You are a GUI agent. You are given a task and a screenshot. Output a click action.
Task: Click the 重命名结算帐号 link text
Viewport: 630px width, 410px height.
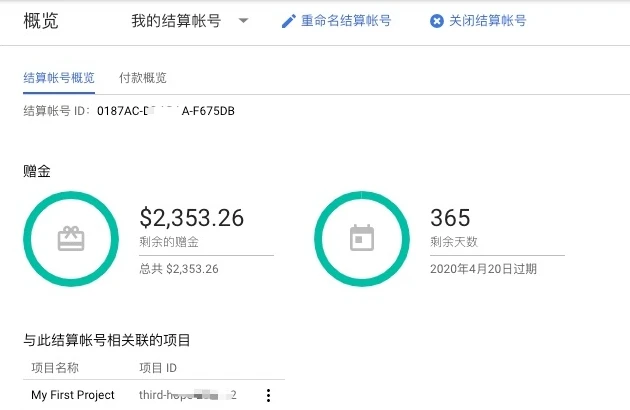(347, 21)
